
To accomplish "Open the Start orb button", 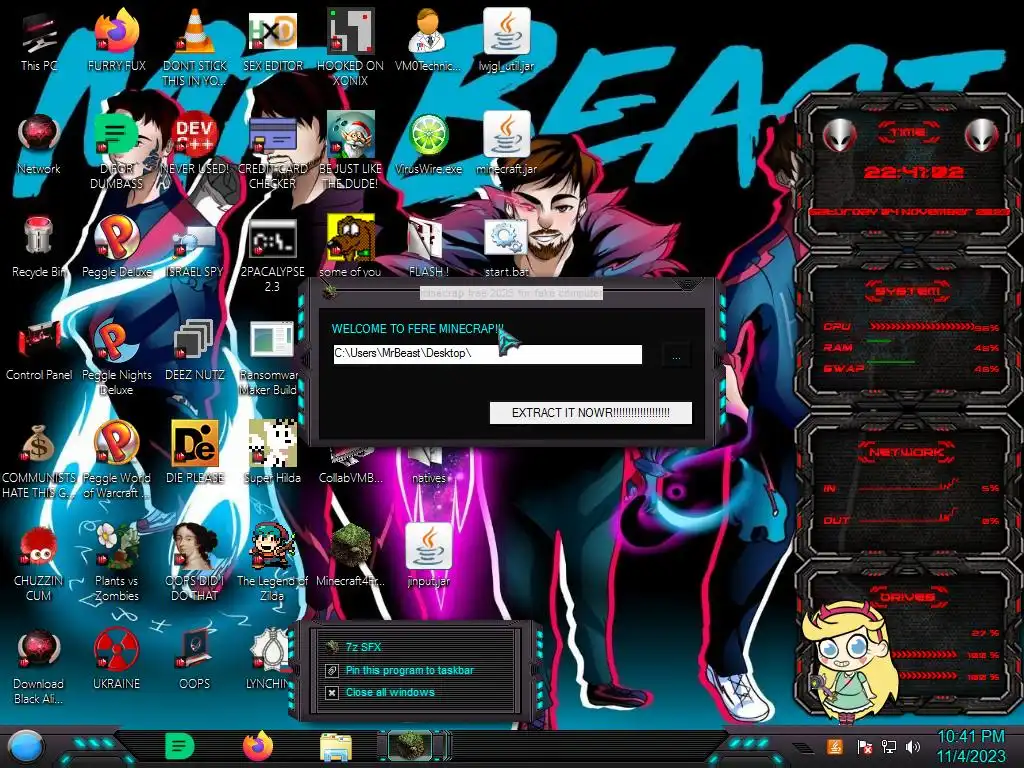I will click(25, 746).
